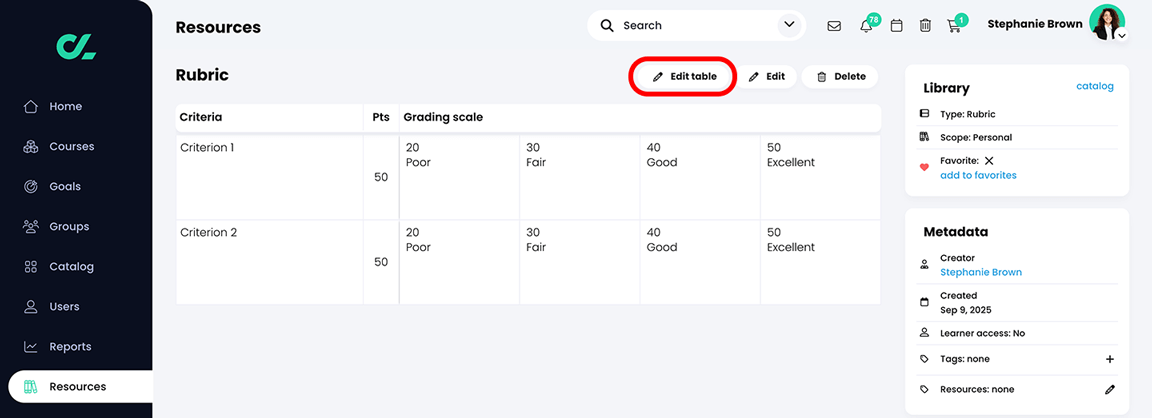
Task: Click the search magnifier icon
Action: point(607,26)
